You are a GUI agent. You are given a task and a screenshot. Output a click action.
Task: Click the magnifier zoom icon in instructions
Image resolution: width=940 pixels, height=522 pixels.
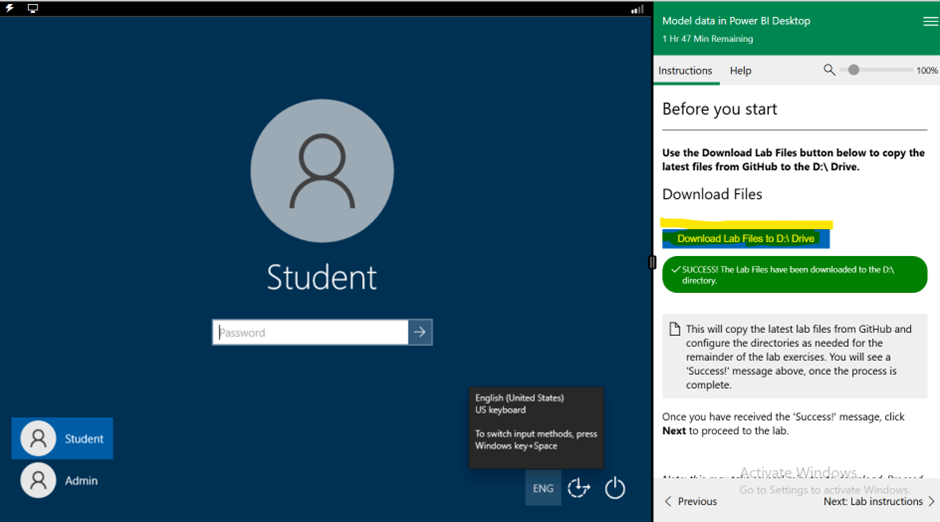(x=829, y=70)
